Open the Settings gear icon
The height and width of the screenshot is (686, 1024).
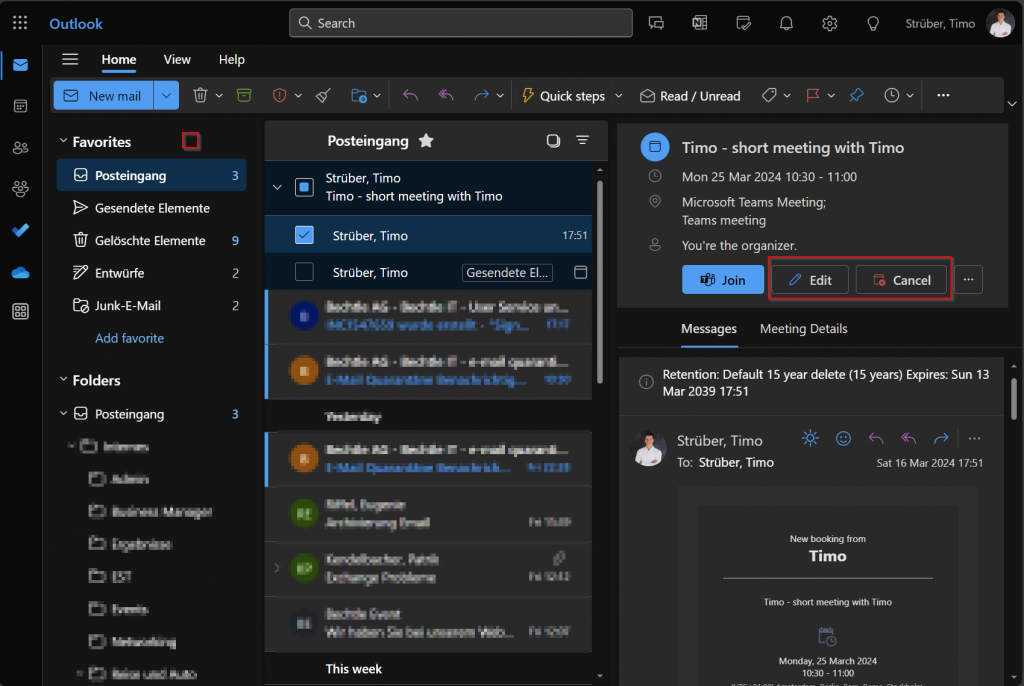[829, 23]
